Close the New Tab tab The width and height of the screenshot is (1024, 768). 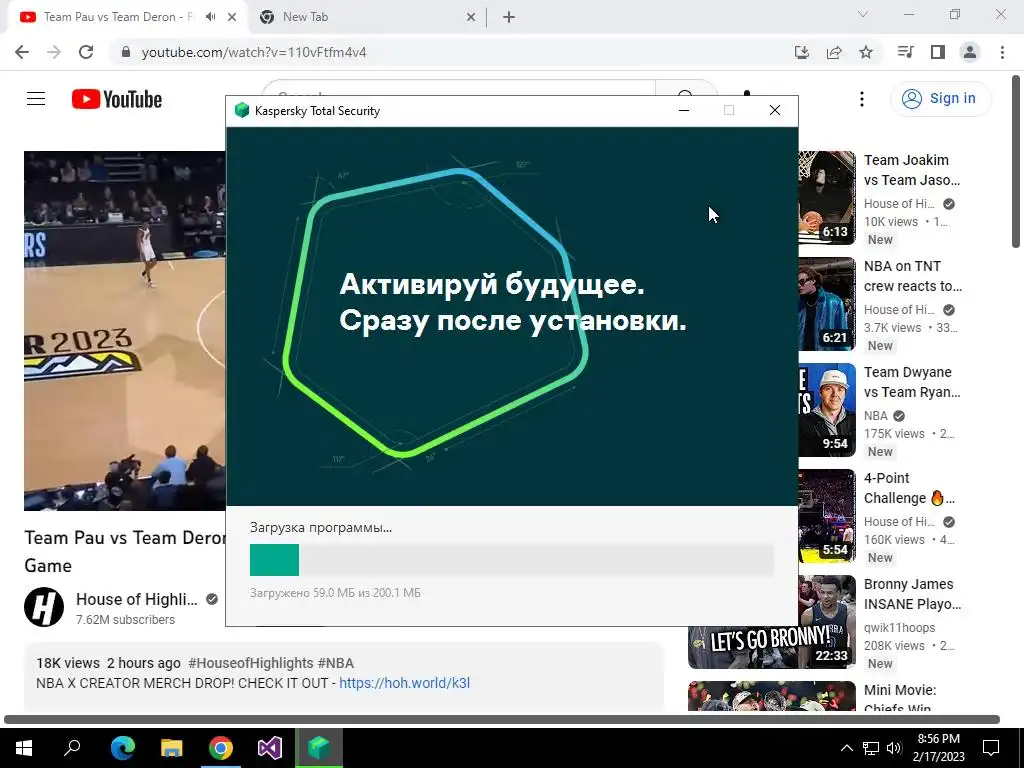[x=471, y=18]
